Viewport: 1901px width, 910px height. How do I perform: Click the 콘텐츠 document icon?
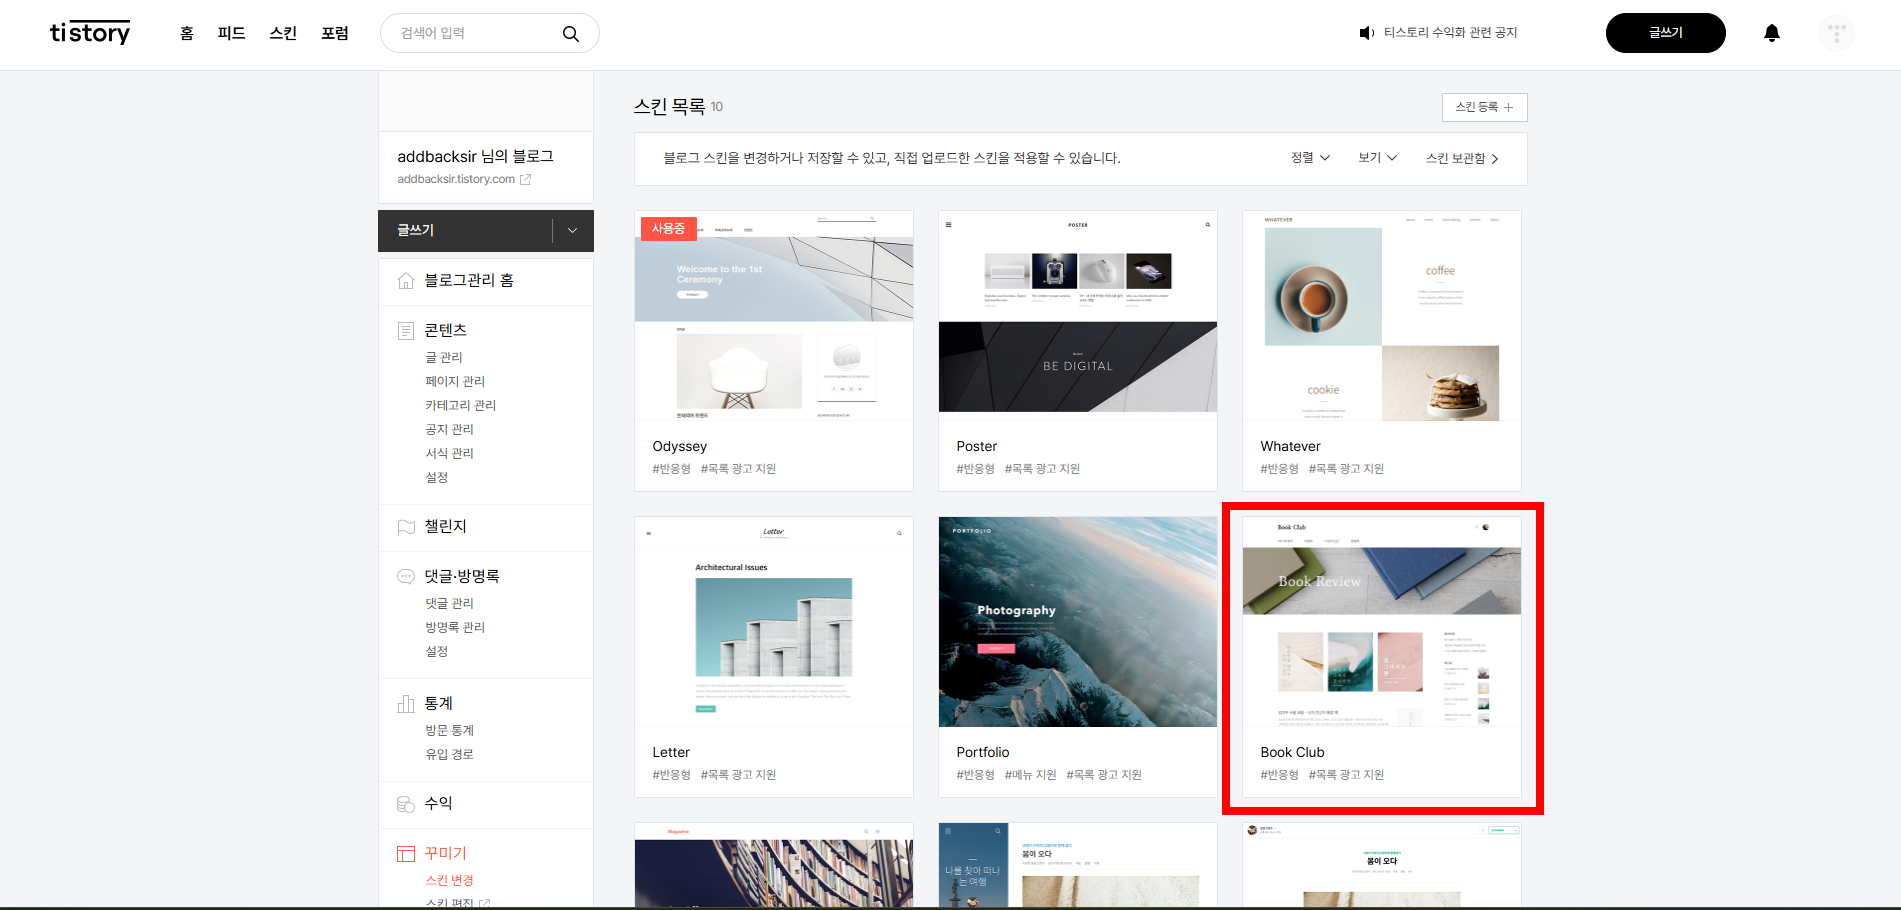pos(406,331)
